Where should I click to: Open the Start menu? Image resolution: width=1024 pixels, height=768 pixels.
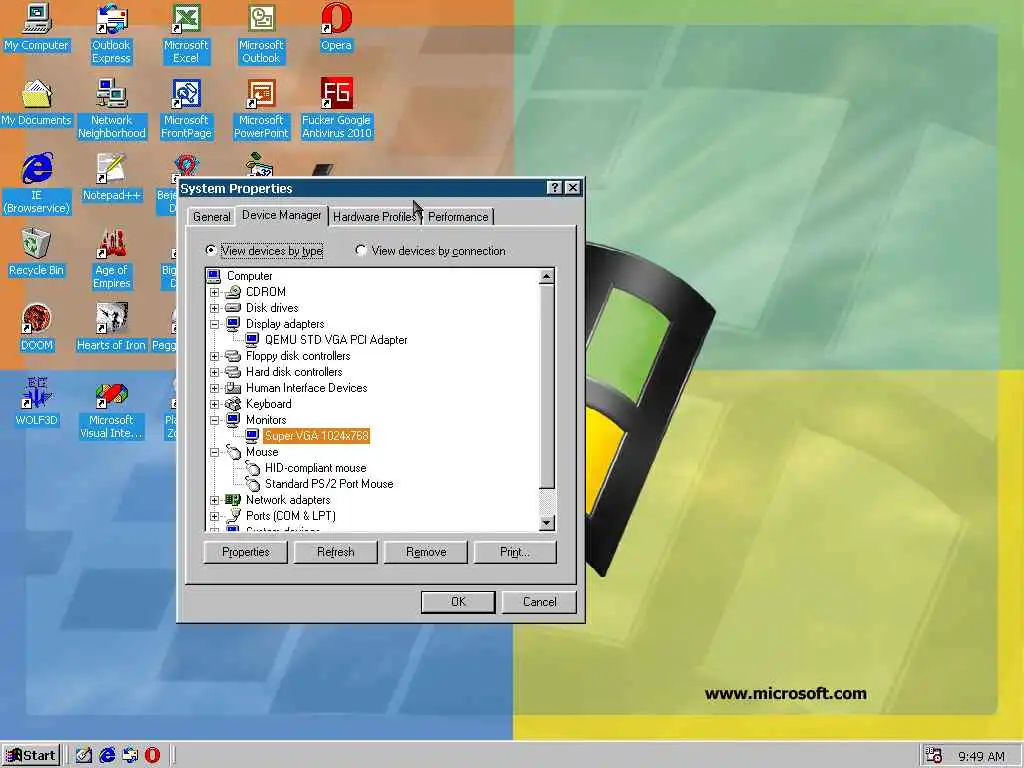(x=31, y=756)
